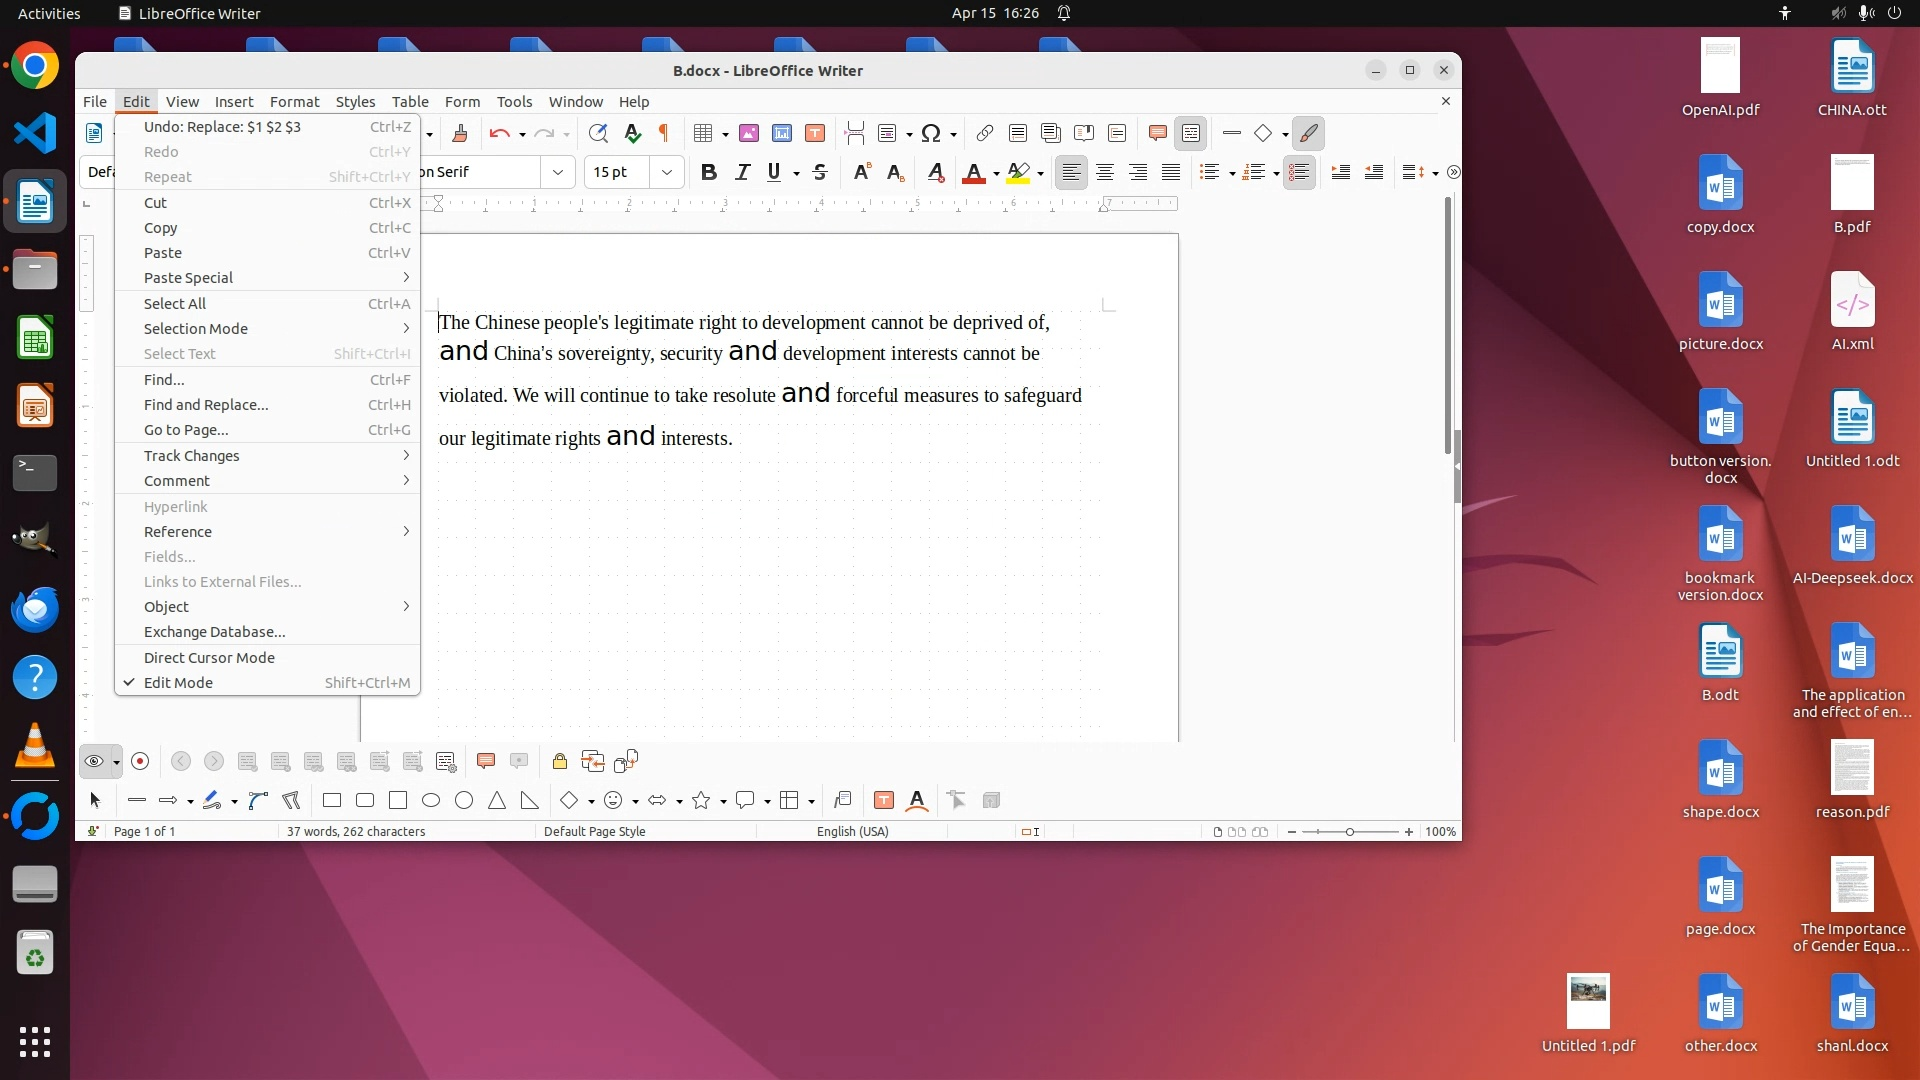
Task: Open the Format menu
Action: click(294, 101)
